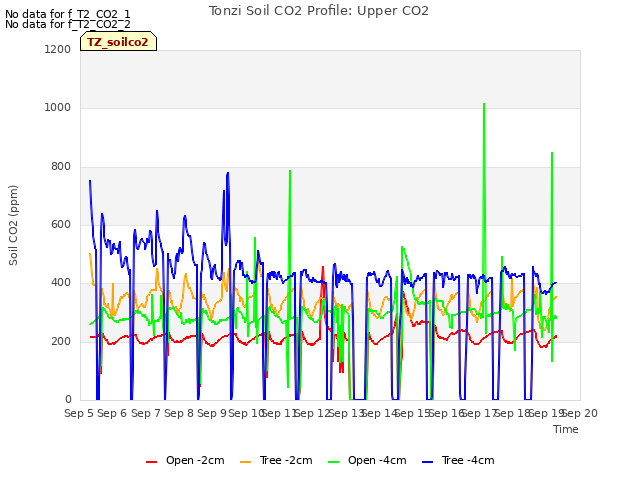Click the blue Tree -4cm legend swatch
Viewport: 640px width, 480px height.
click(x=427, y=462)
